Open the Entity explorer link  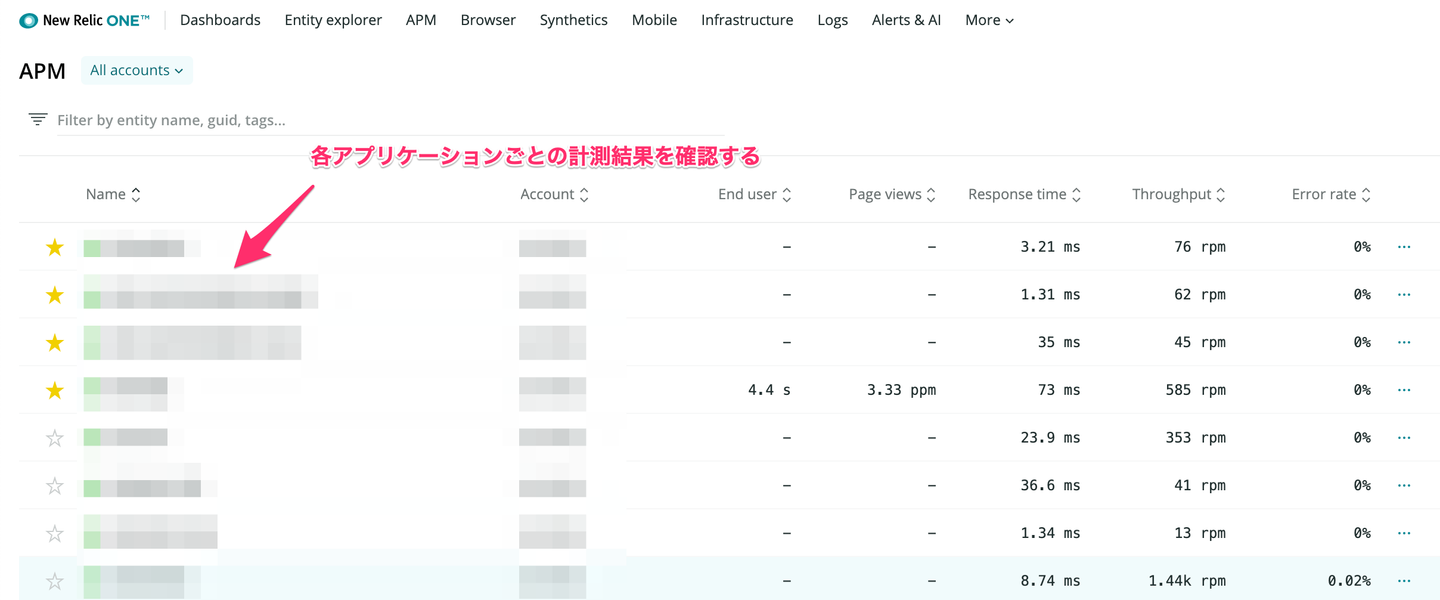333,20
